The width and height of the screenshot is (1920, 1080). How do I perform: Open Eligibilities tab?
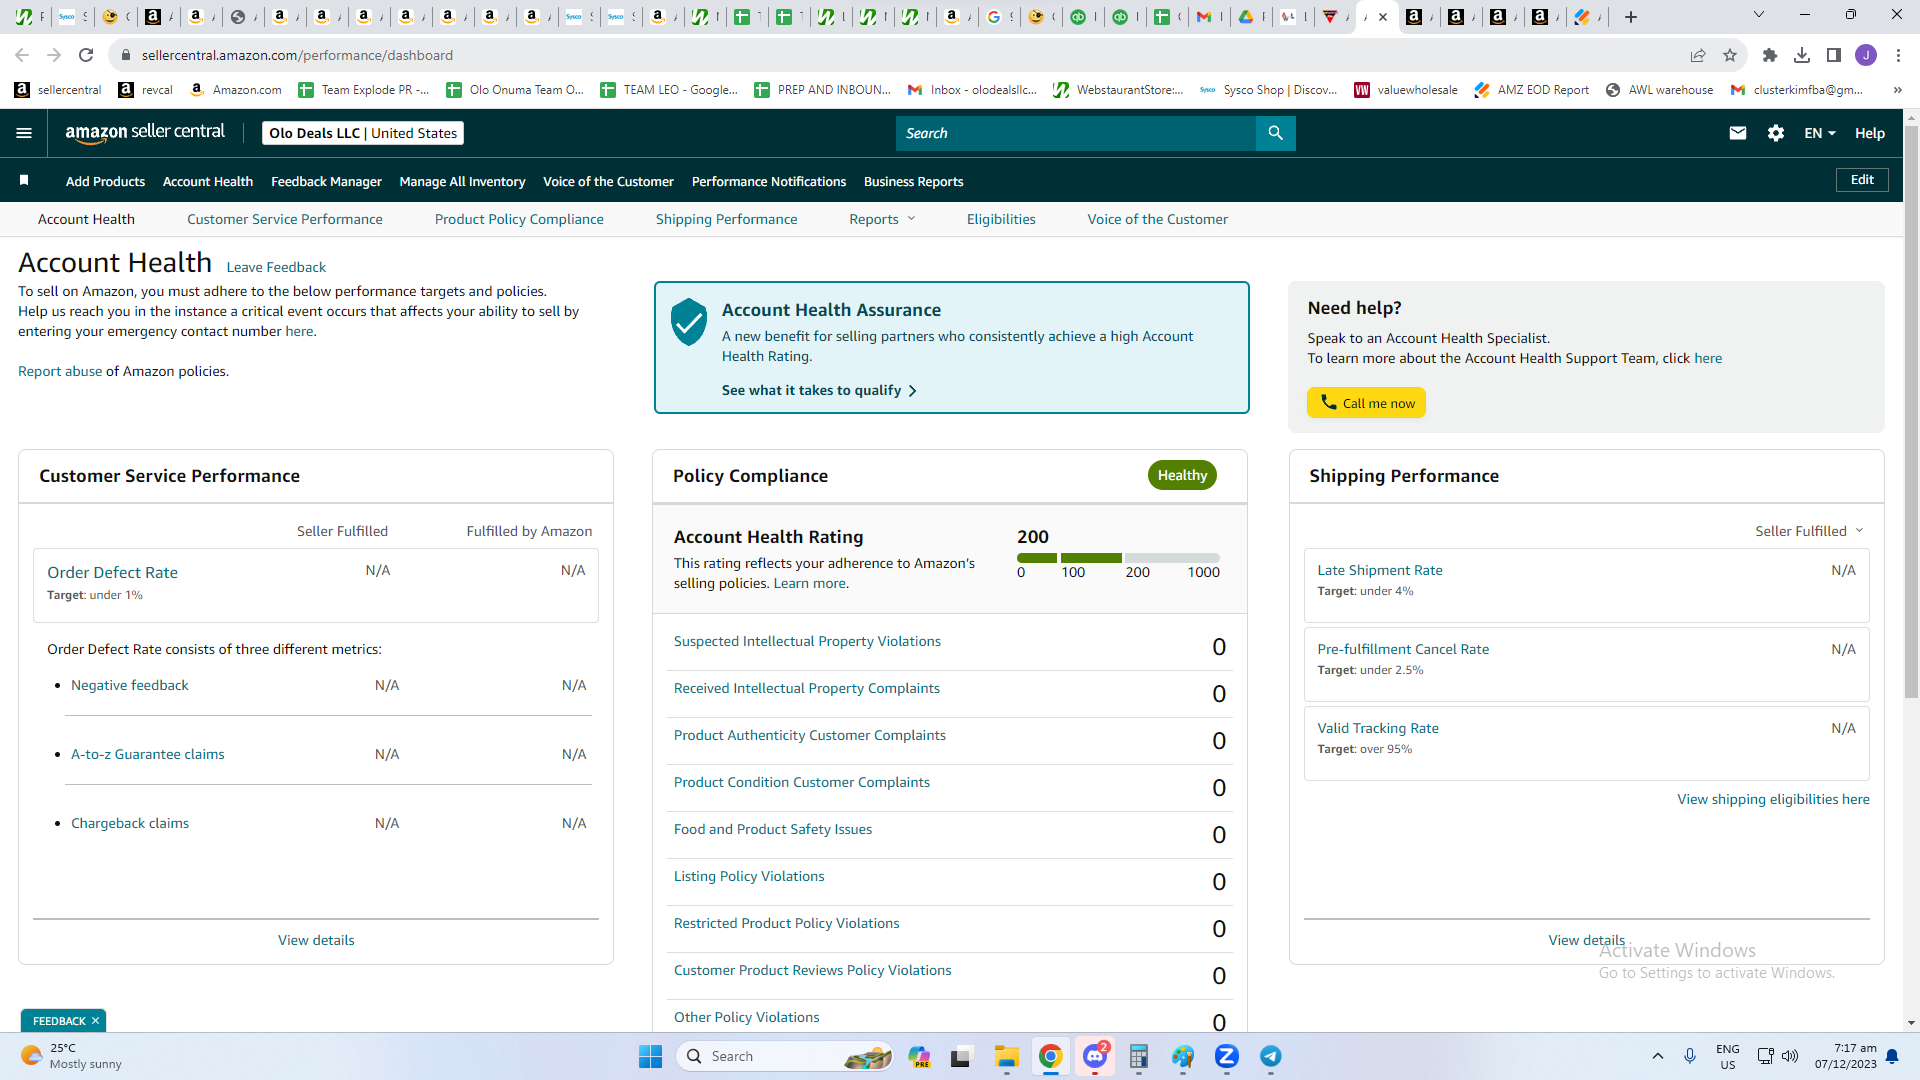(x=1001, y=219)
